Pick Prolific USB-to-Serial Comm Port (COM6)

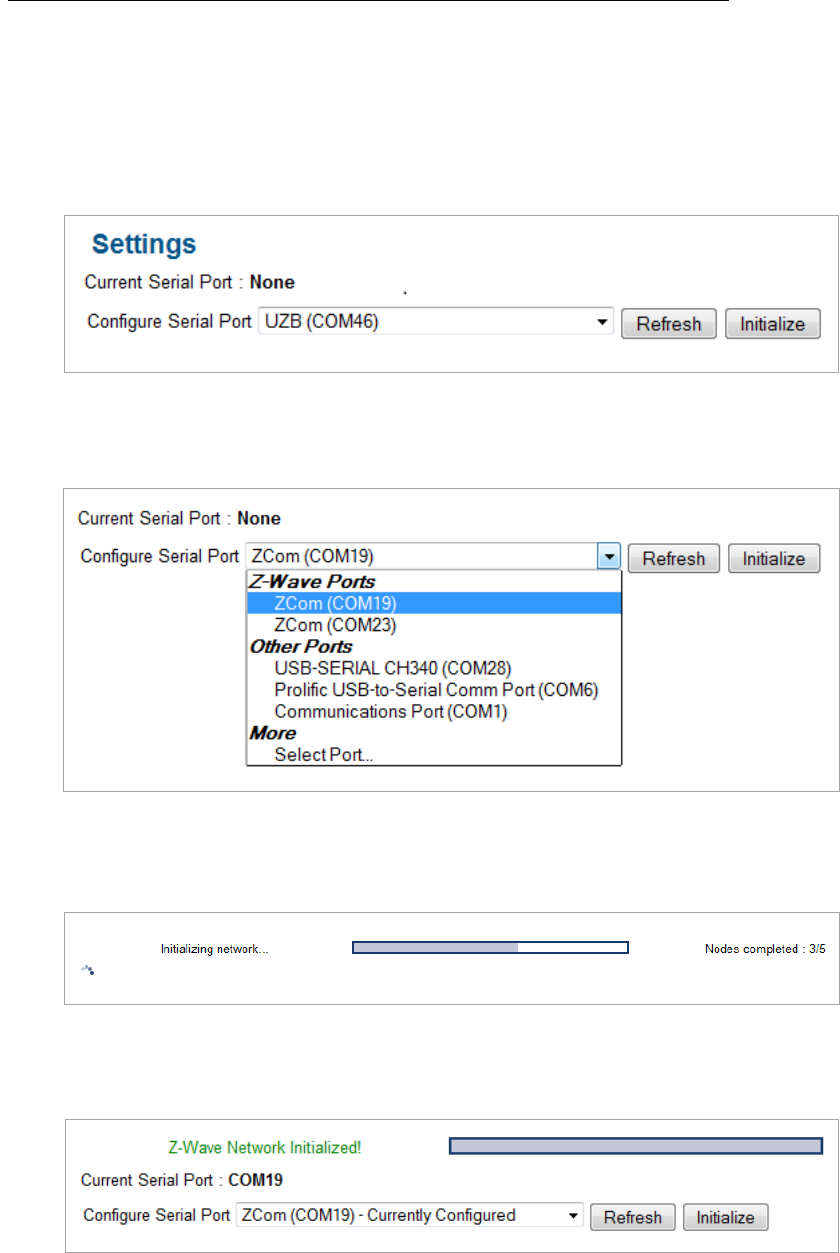[x=436, y=690]
